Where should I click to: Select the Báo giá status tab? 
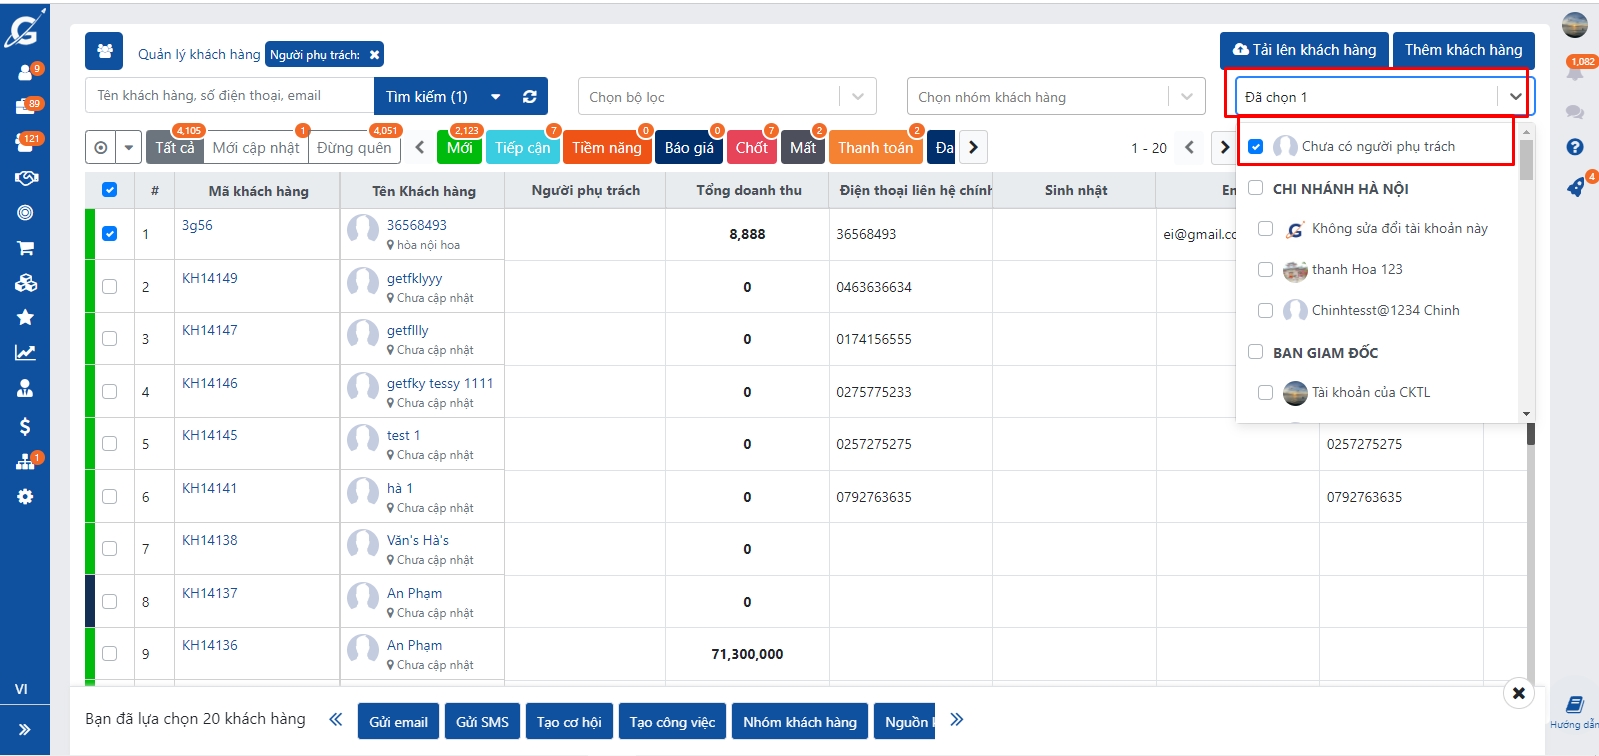coord(689,148)
